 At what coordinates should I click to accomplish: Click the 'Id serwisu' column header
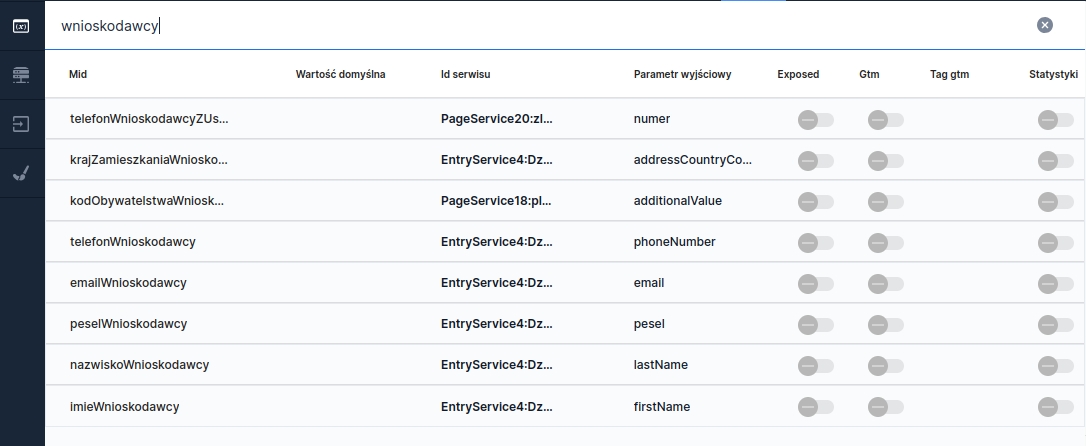(465, 74)
